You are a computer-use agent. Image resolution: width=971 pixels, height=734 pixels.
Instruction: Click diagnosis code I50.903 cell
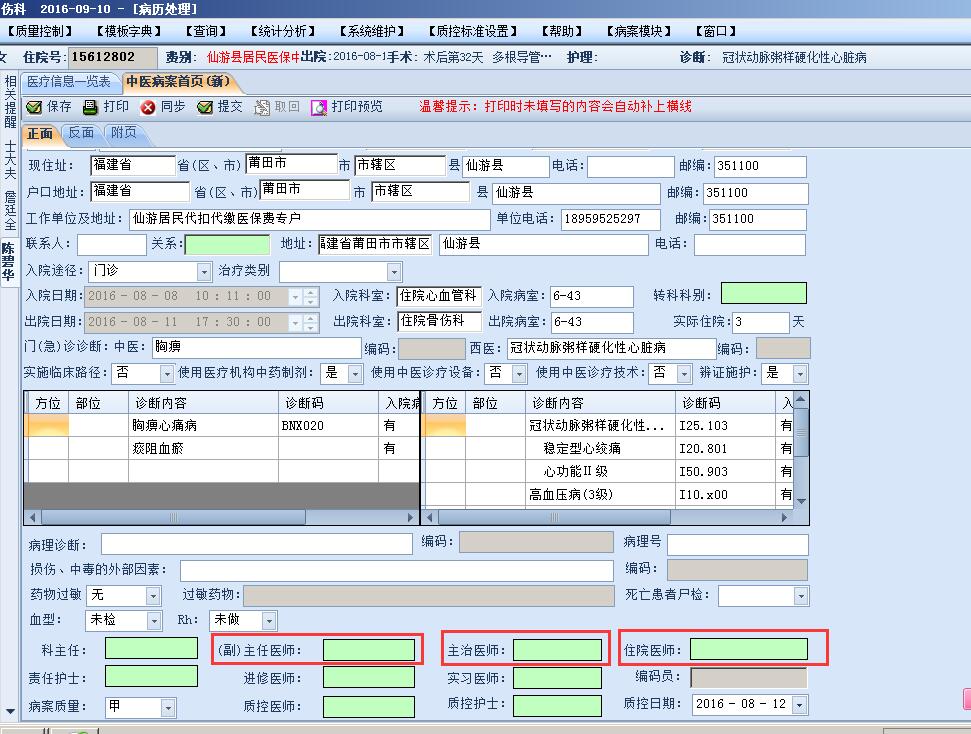(725, 471)
